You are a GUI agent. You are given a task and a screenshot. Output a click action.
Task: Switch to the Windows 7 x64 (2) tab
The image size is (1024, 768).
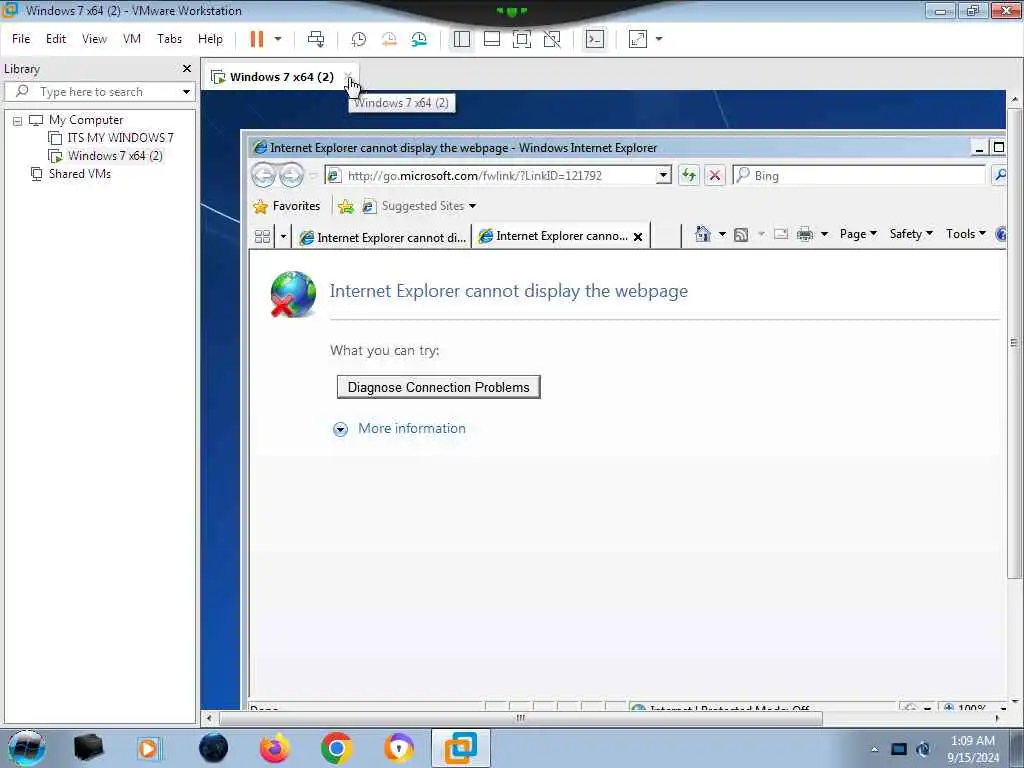281,77
